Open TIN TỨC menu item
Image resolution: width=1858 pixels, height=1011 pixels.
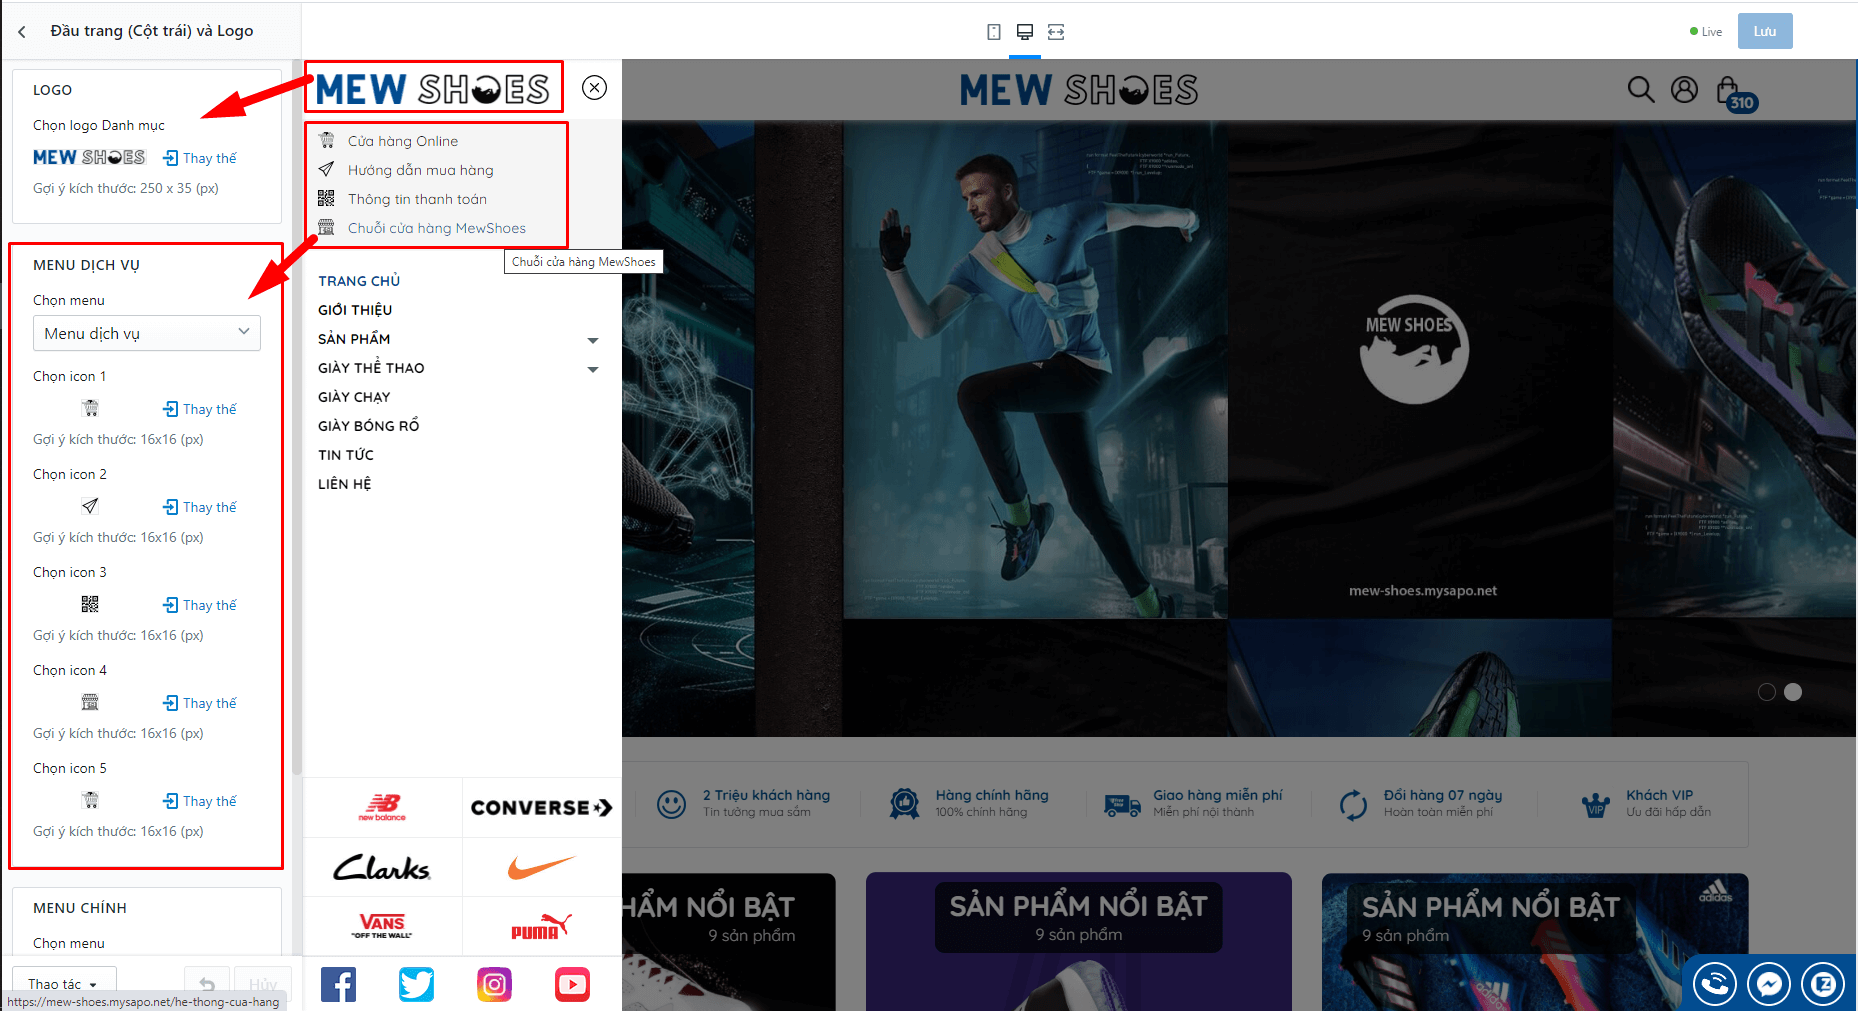[346, 455]
